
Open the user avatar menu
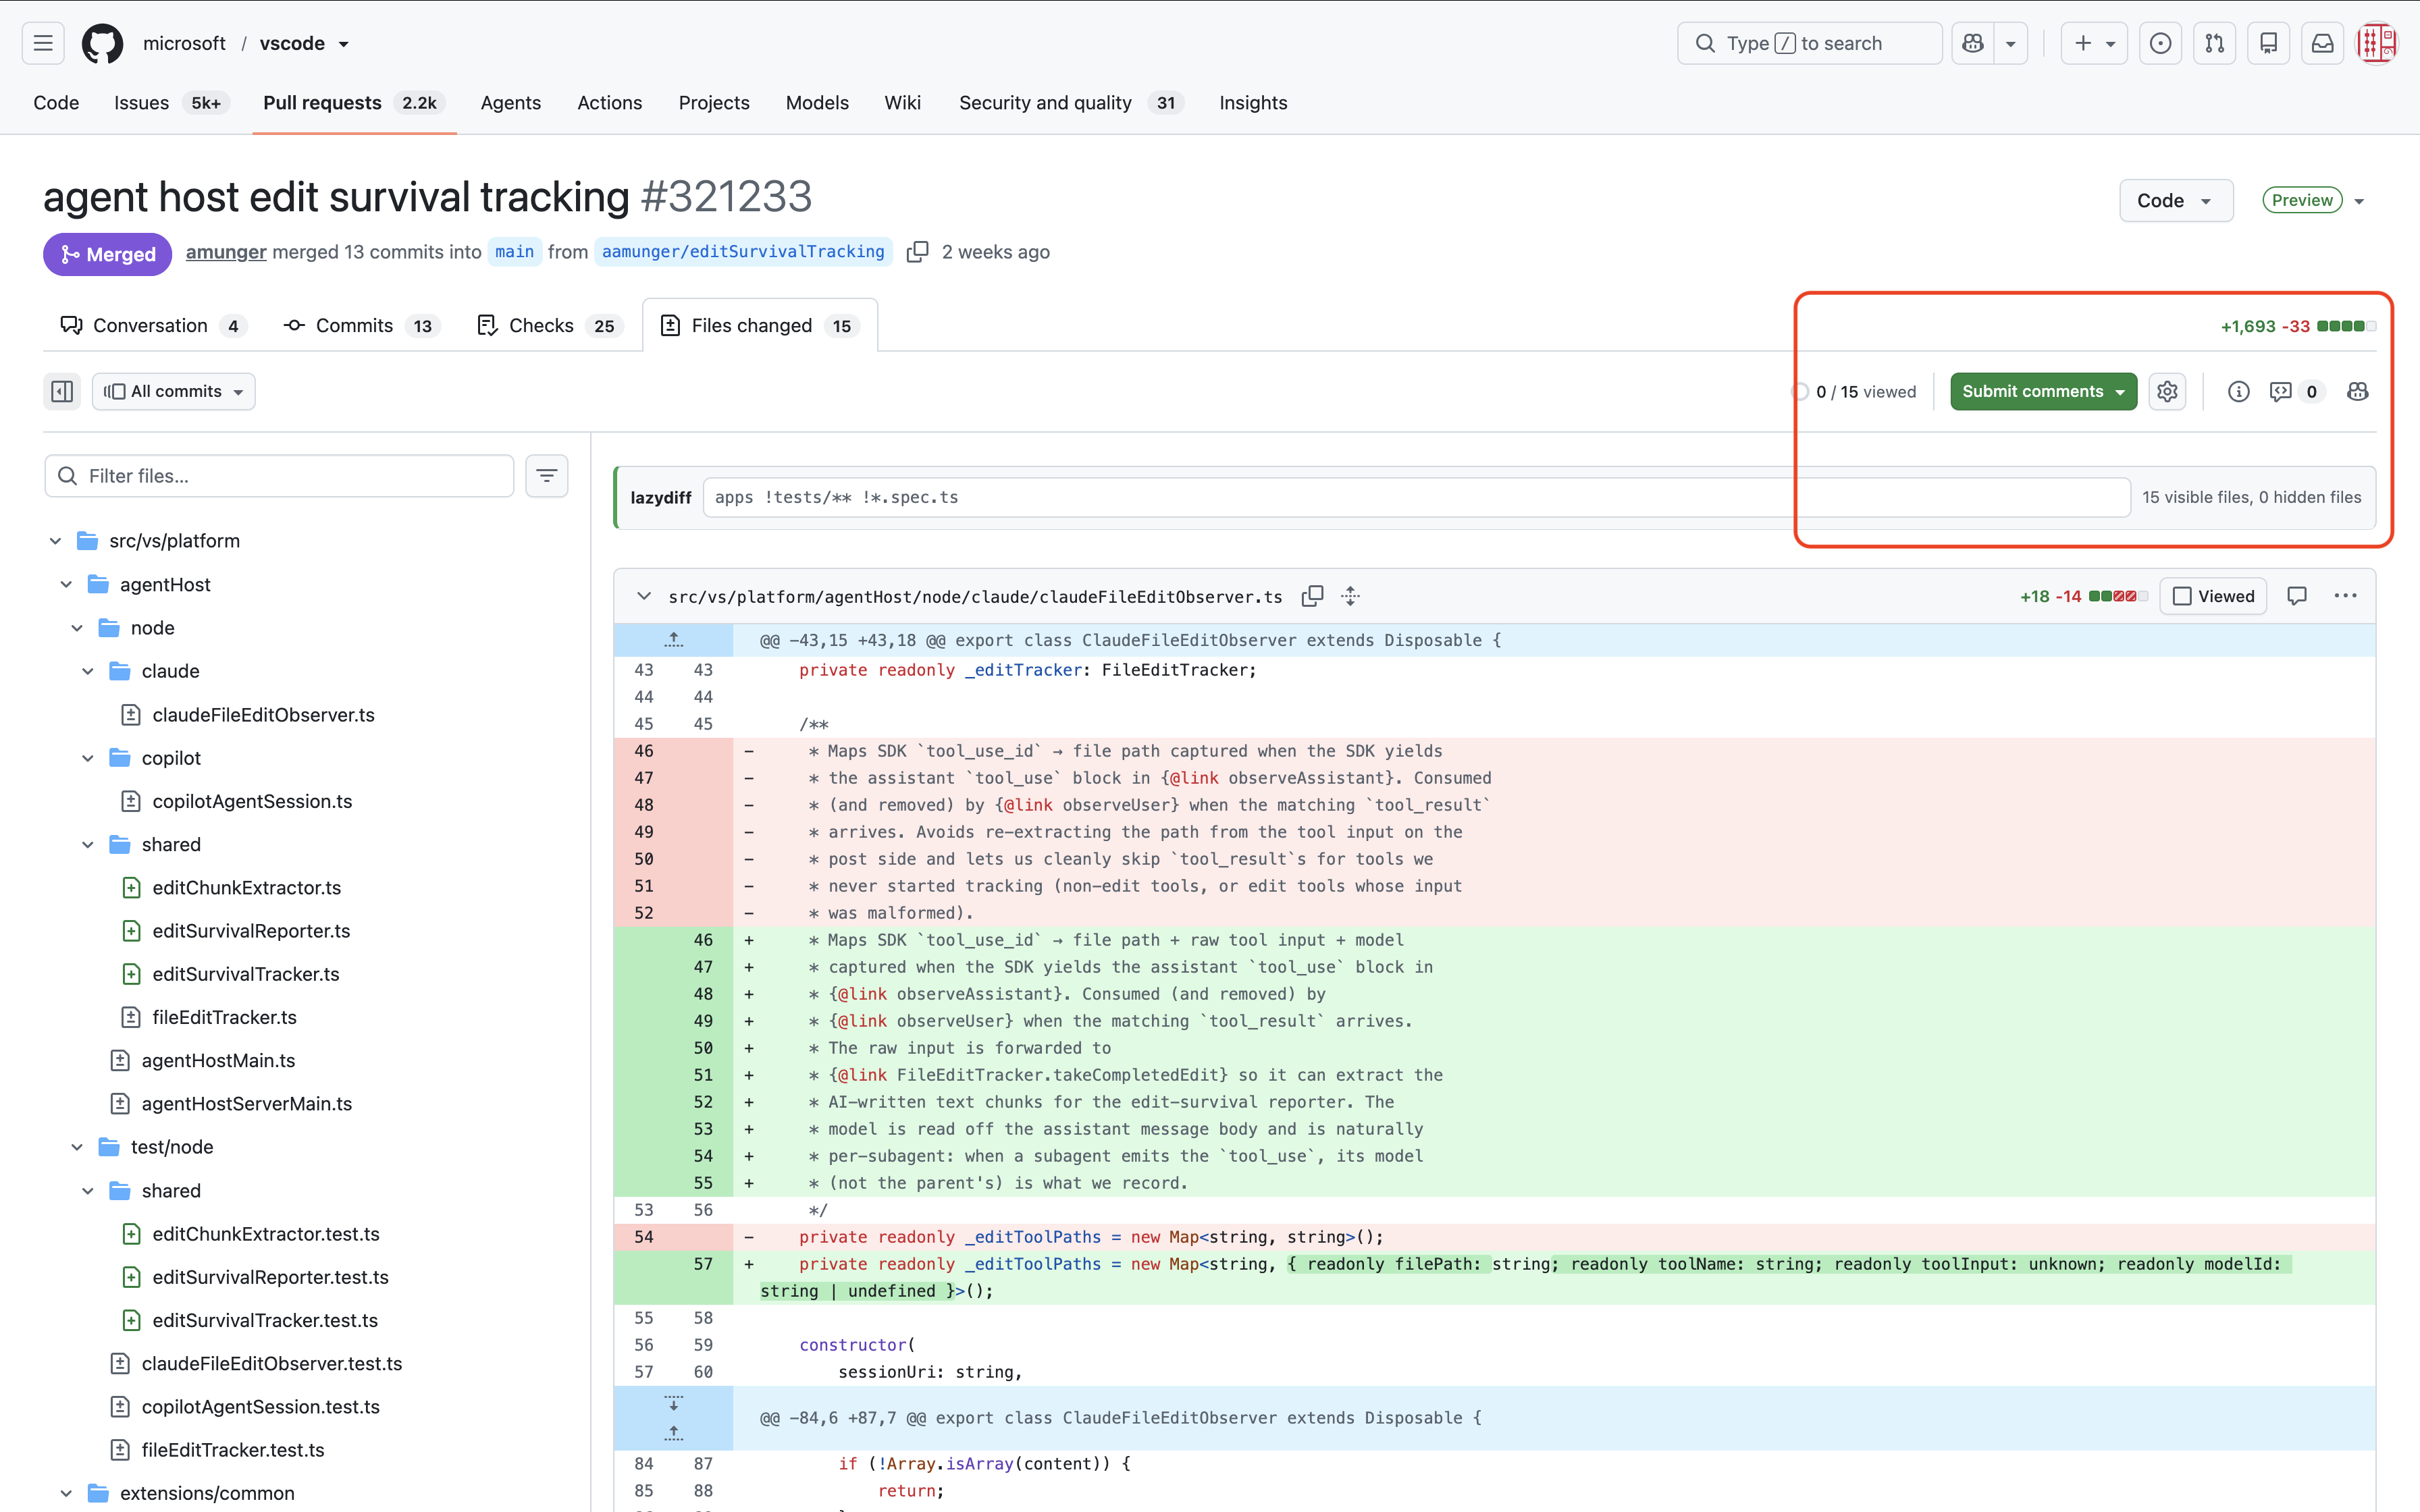point(2376,43)
